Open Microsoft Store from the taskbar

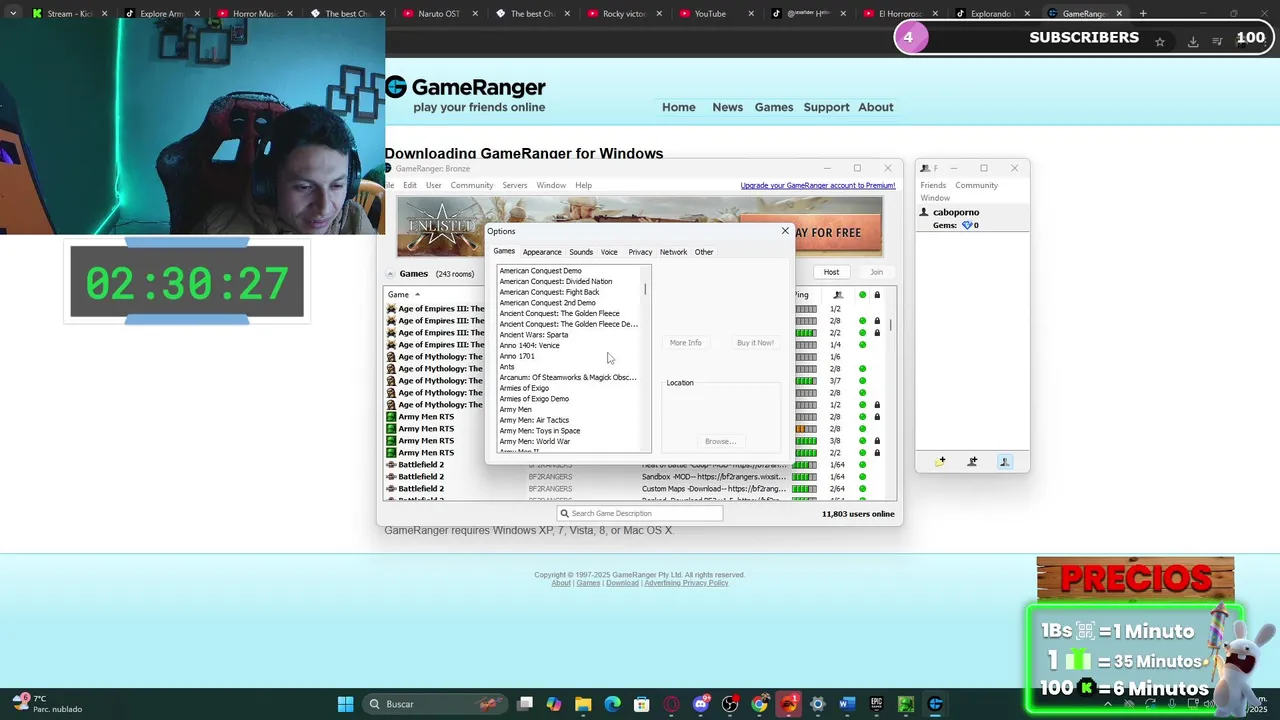(x=641, y=704)
